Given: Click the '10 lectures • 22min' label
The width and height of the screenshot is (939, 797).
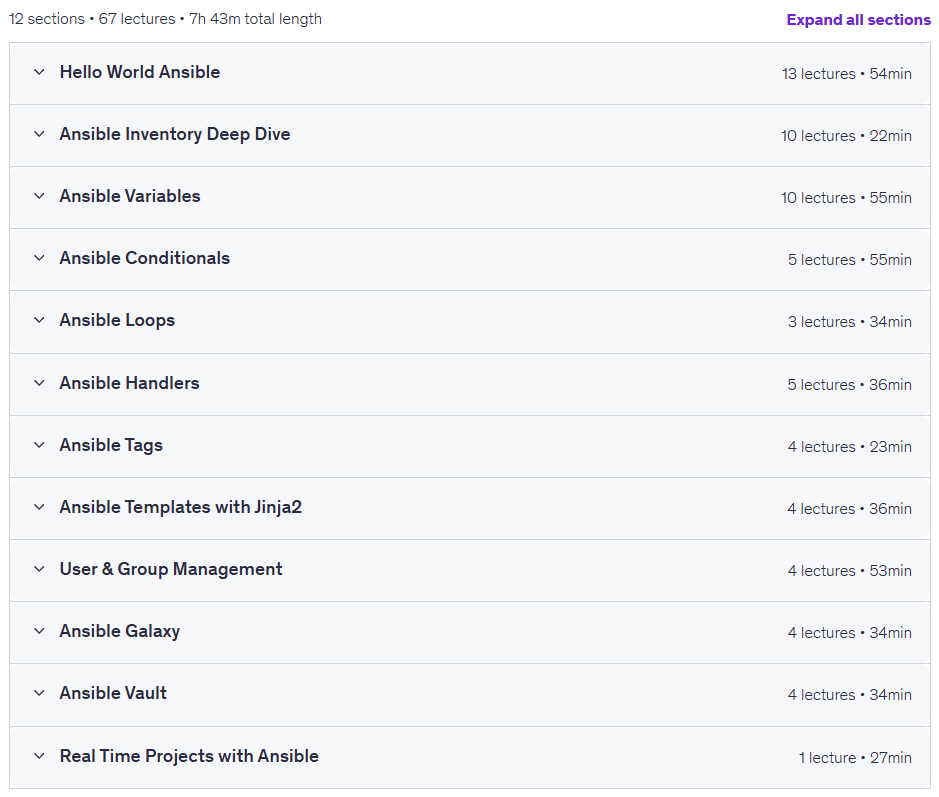Looking at the screenshot, I should (846, 136).
